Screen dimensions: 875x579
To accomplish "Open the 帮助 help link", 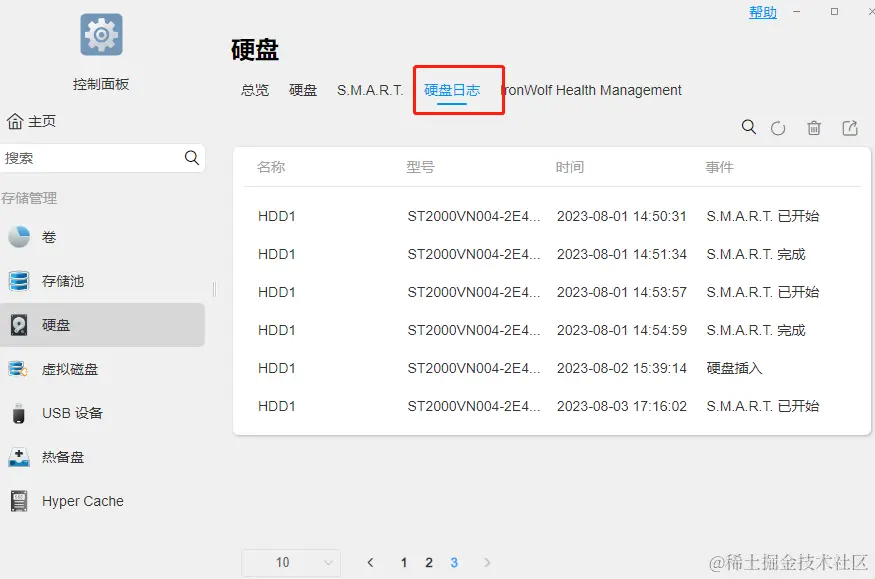I will click(763, 12).
